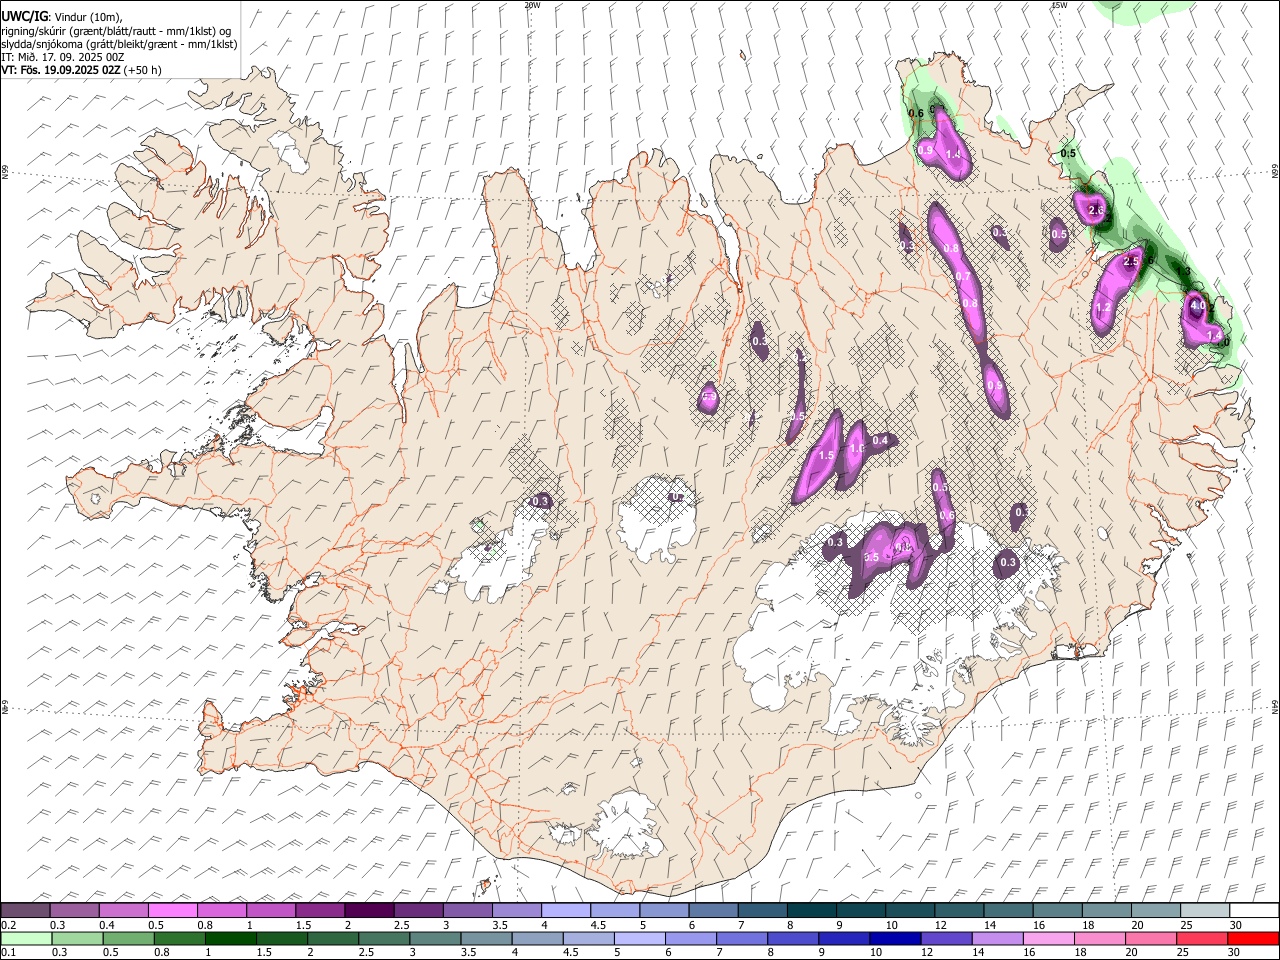The height and width of the screenshot is (960, 1280).
Task: Click lower legend deep blue swatch between 10 and 12
Action: click(895, 938)
